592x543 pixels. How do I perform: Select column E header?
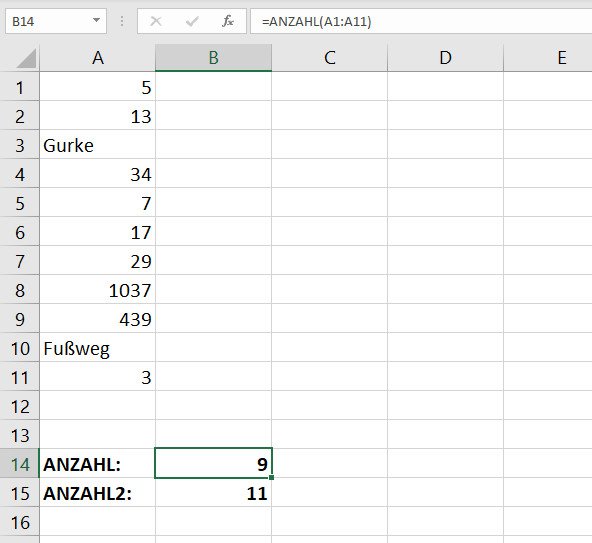[x=548, y=58]
